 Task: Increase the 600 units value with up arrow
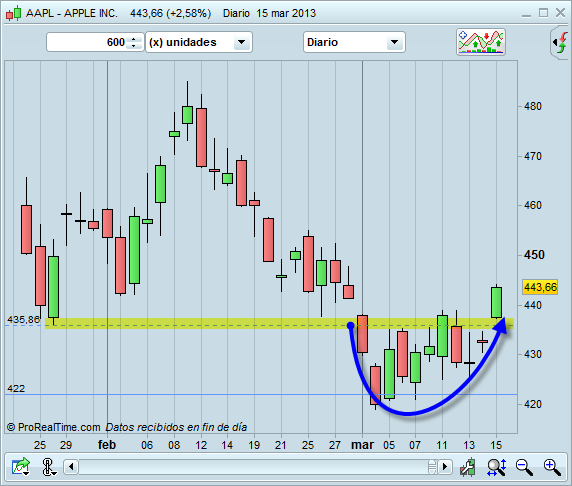point(134,39)
